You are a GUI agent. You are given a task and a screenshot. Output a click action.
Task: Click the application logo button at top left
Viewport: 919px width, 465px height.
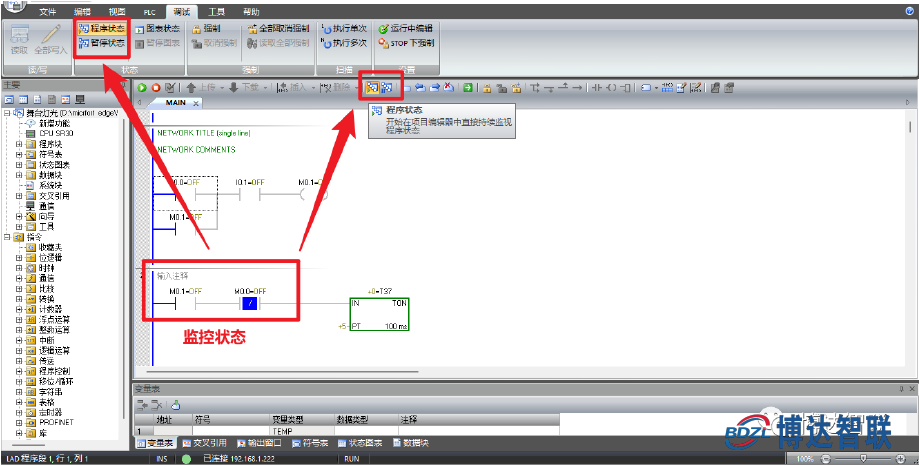tap(13, 7)
